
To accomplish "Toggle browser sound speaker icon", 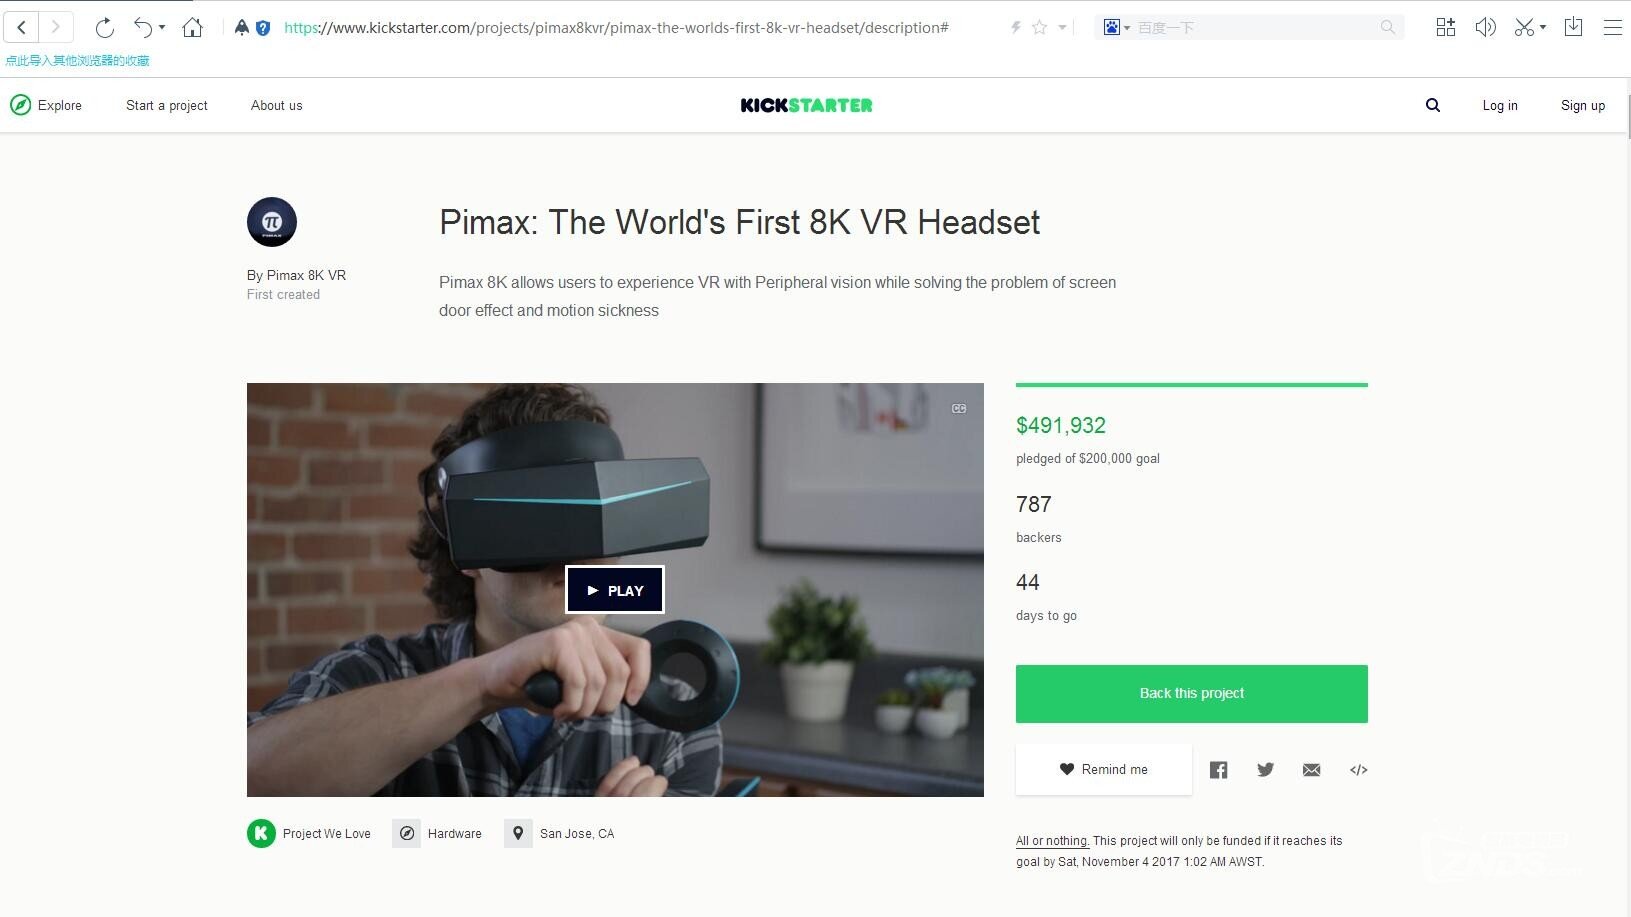I will [x=1485, y=27].
